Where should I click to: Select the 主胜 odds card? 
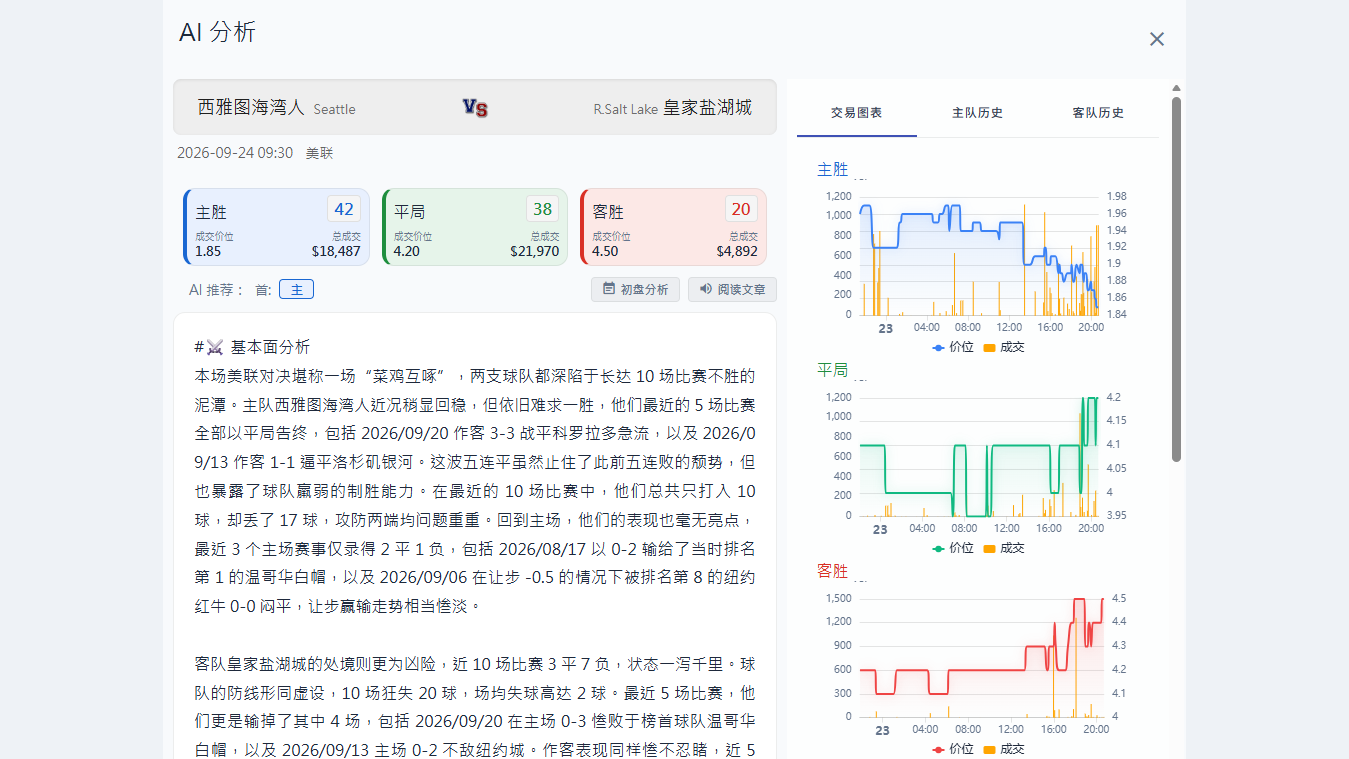(x=276, y=227)
